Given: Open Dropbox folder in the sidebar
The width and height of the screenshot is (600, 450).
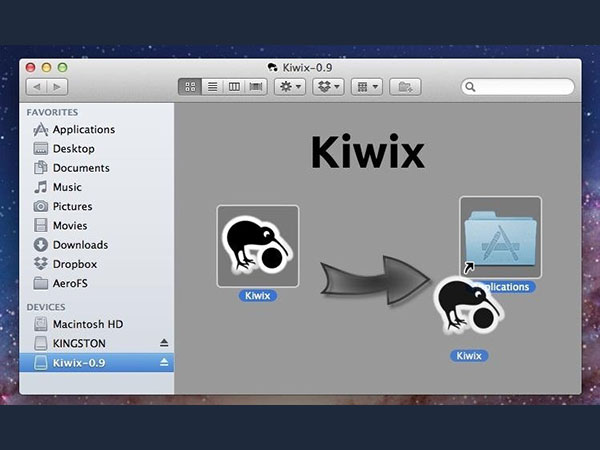Looking at the screenshot, I should coord(74,264).
